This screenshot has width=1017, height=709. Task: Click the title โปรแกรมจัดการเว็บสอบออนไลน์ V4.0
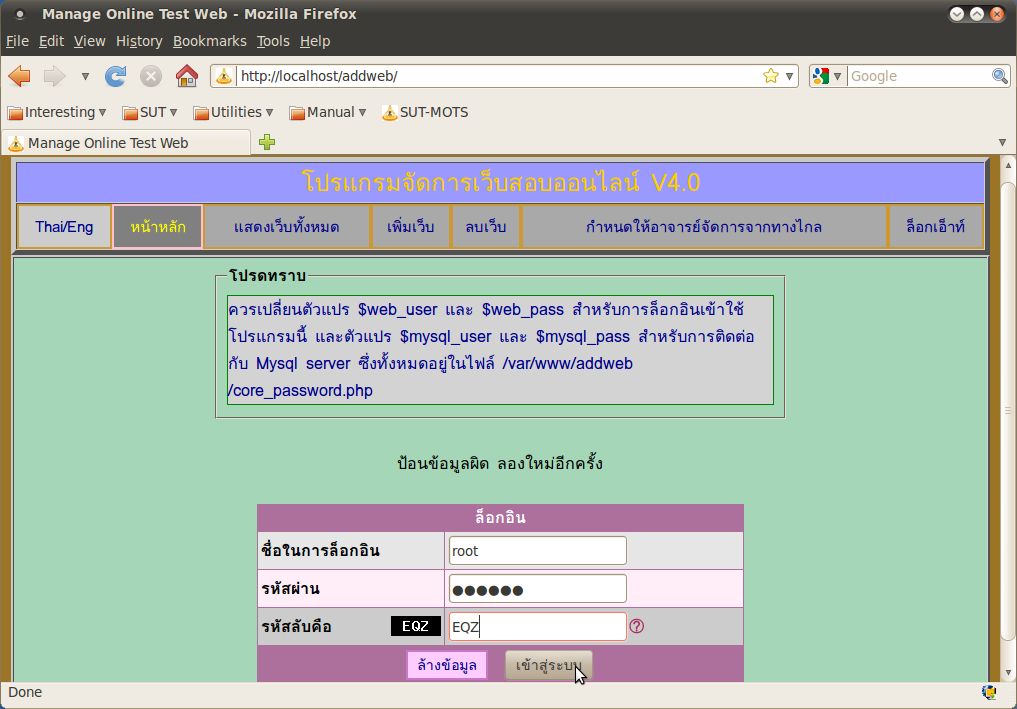coord(501,182)
